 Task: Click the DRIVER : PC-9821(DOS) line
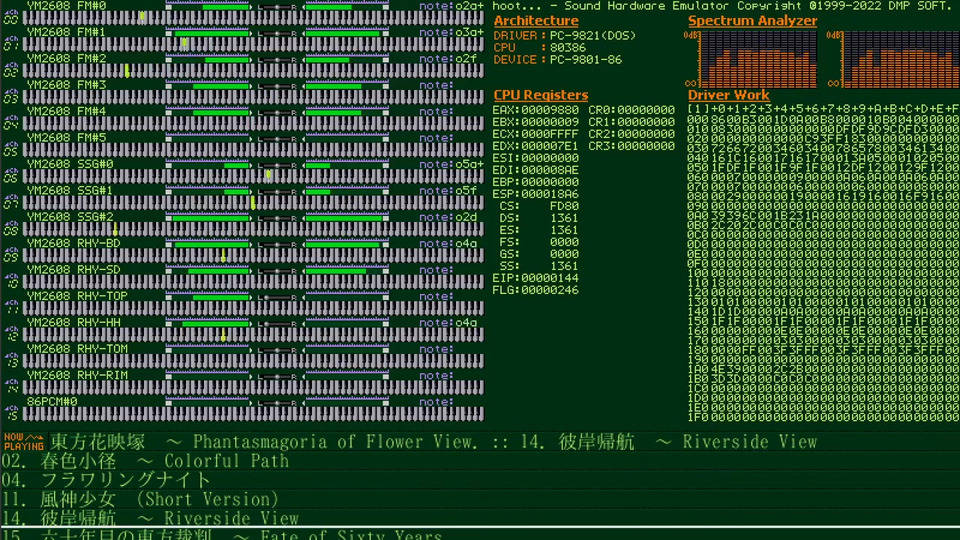pos(564,36)
